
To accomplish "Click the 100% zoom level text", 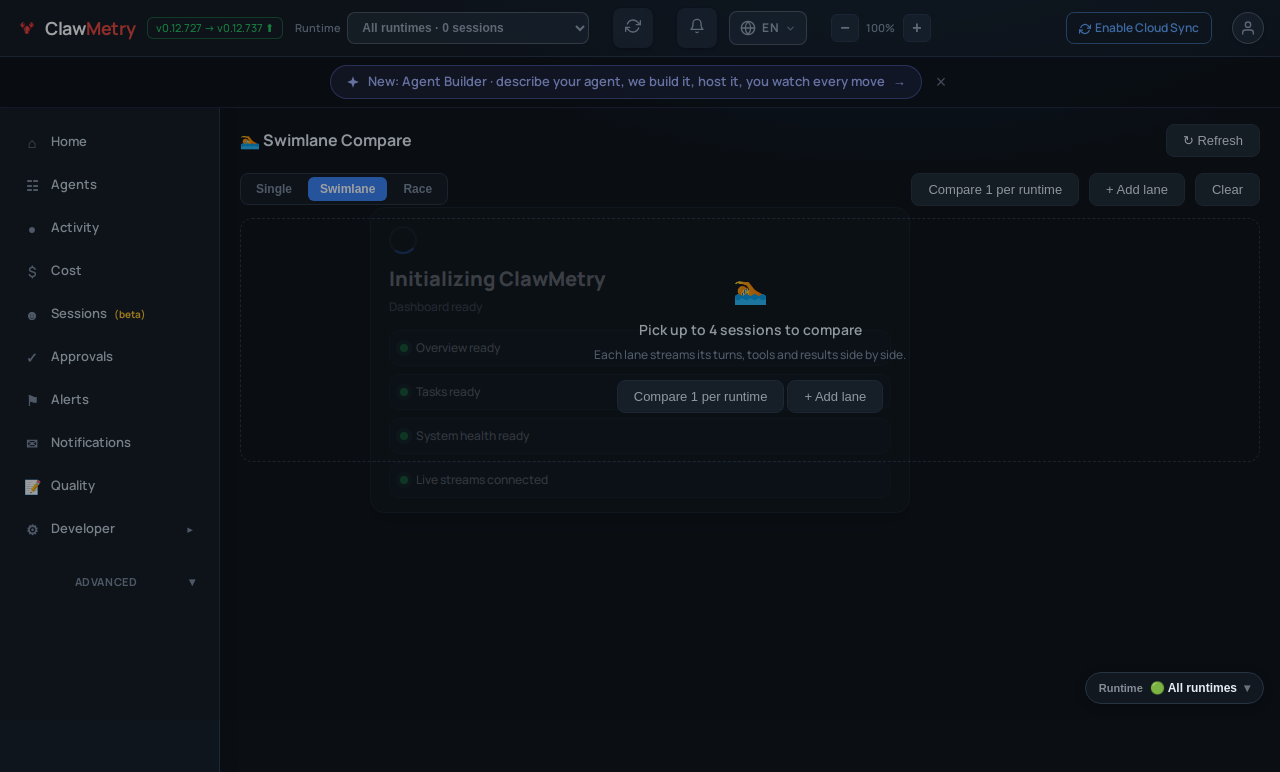I will [880, 28].
